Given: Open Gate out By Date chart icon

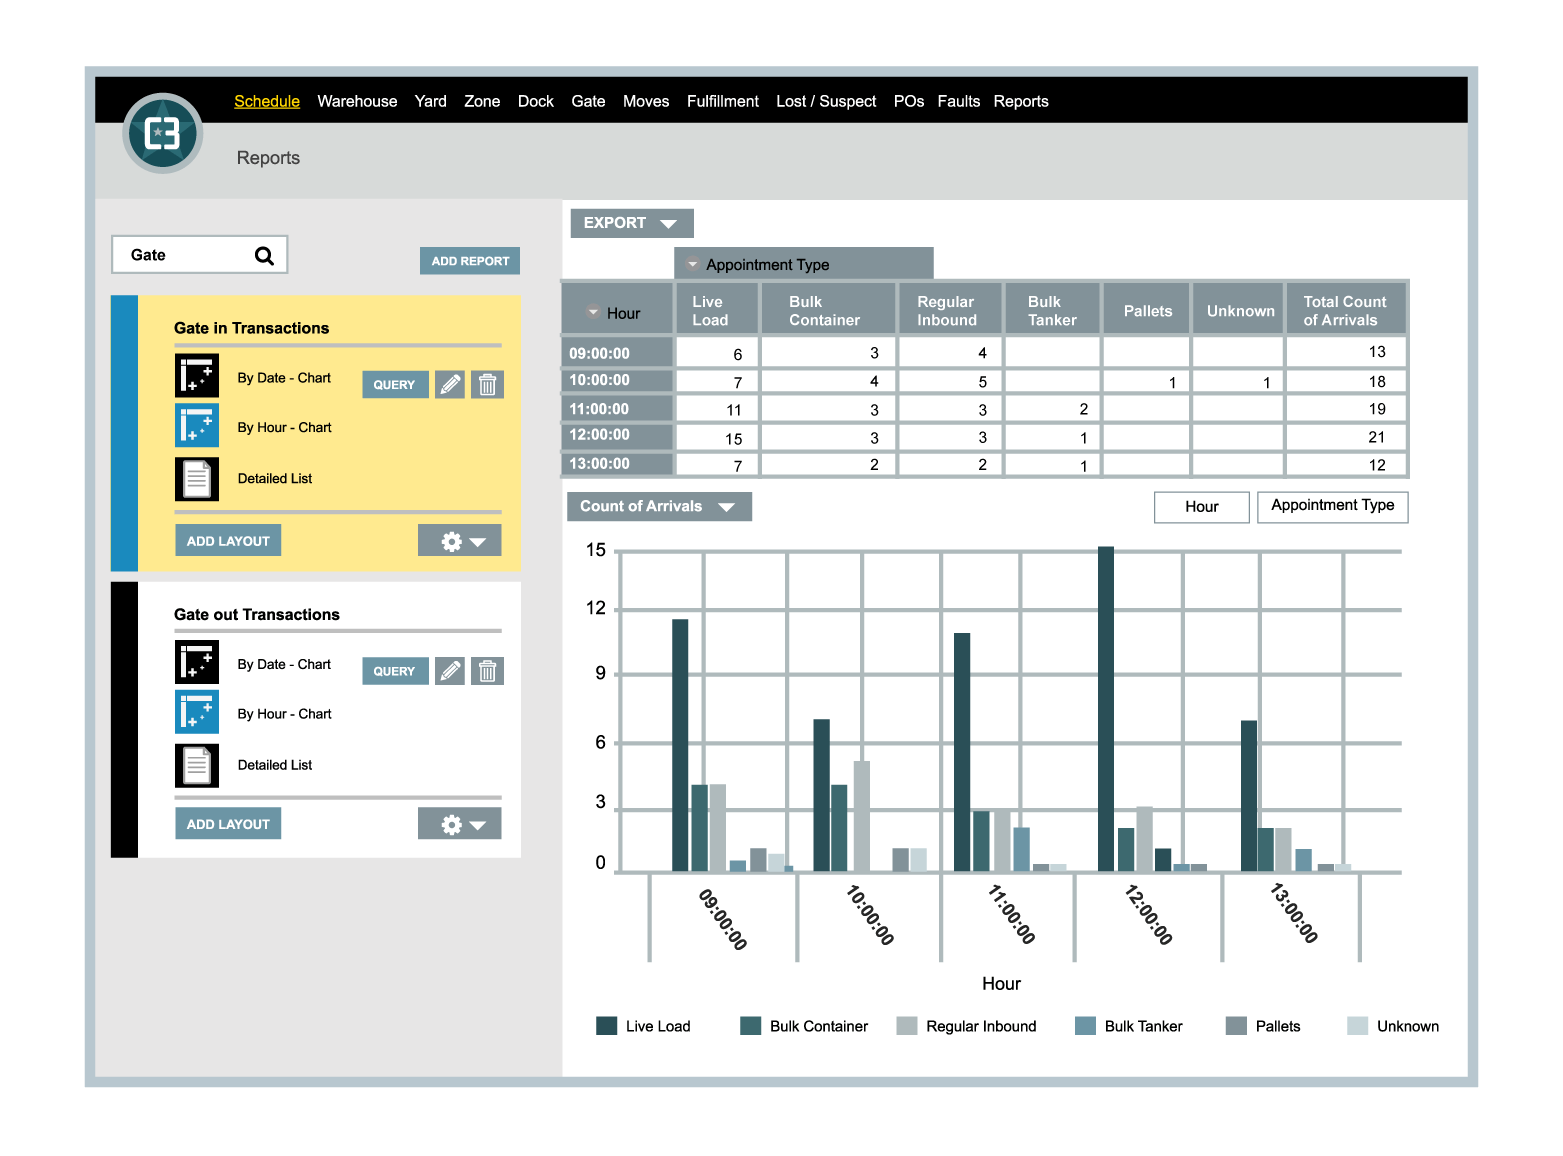Looking at the screenshot, I should 197,662.
